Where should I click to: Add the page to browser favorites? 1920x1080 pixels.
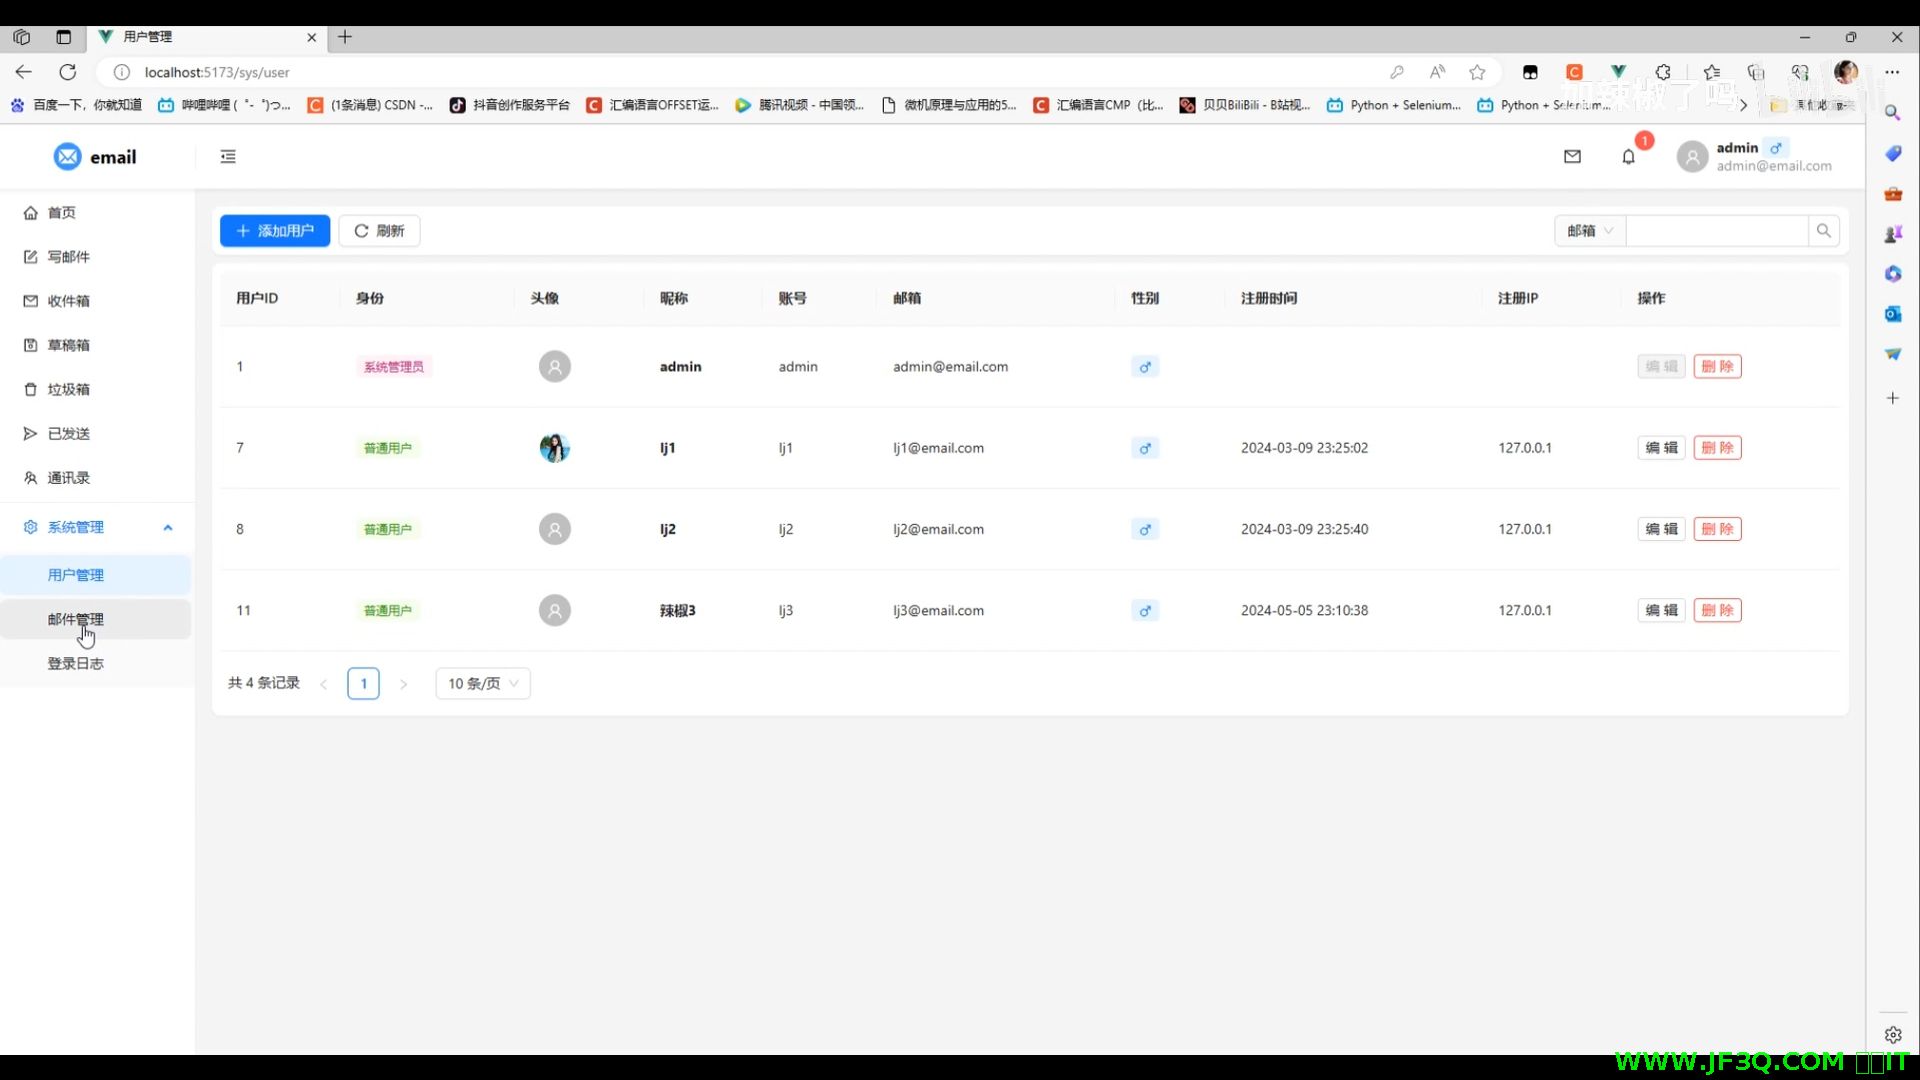[1477, 72]
